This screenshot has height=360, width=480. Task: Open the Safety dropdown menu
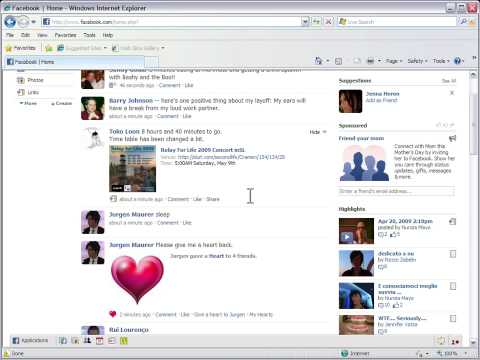[x=417, y=61]
